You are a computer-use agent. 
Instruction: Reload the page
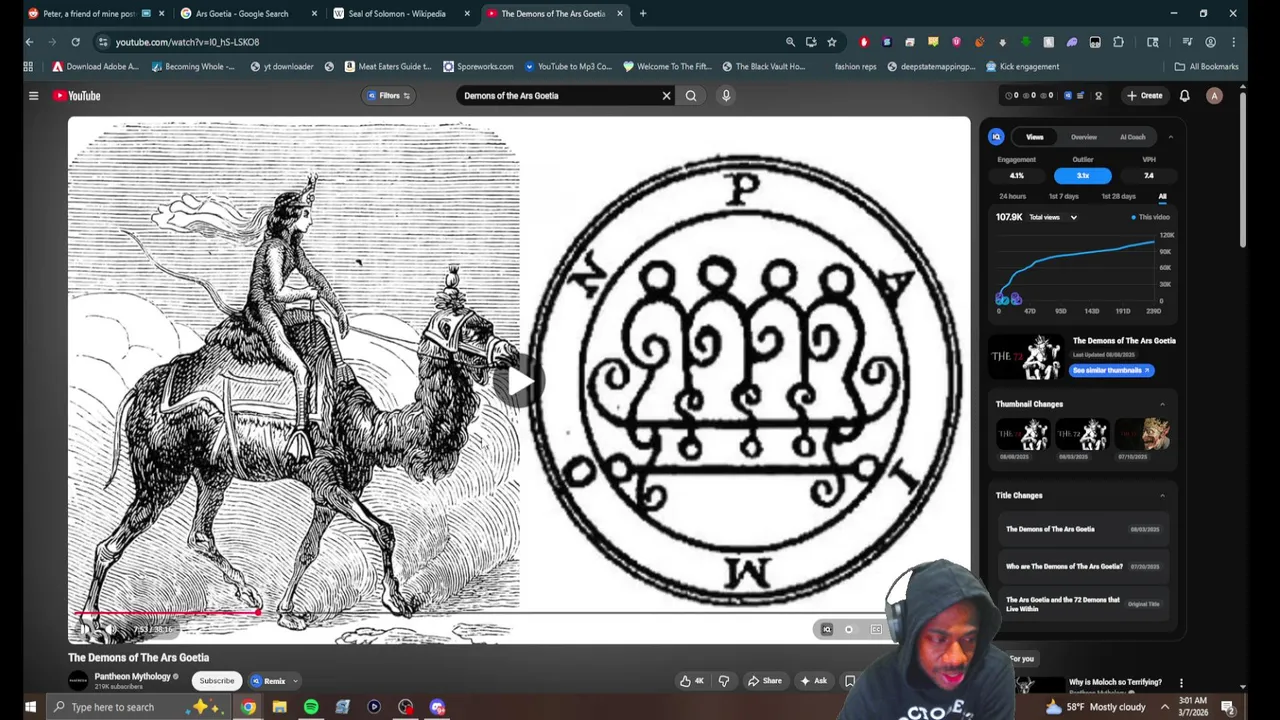click(x=75, y=42)
